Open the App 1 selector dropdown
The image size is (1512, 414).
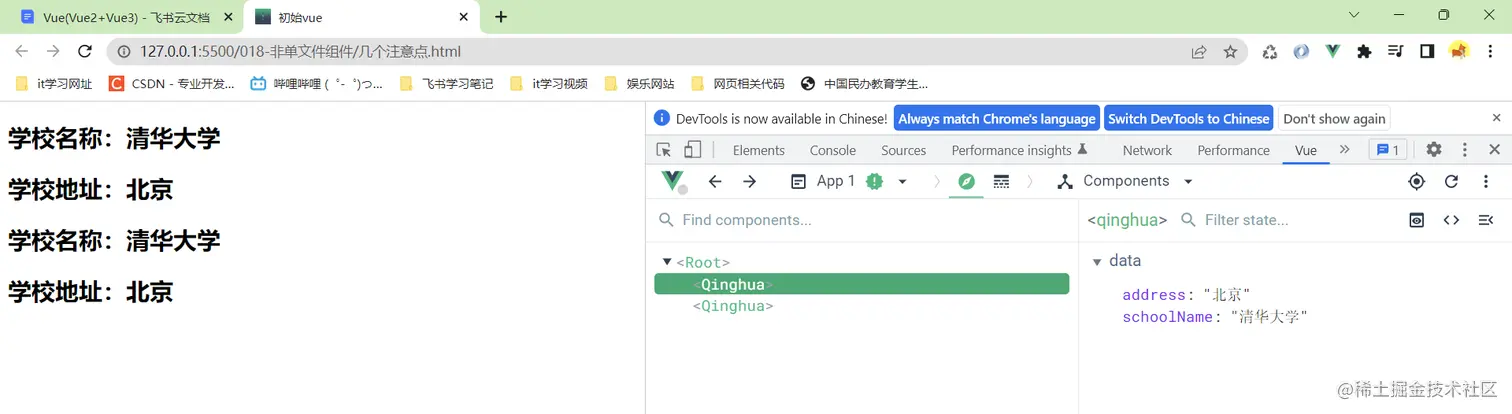tap(849, 181)
